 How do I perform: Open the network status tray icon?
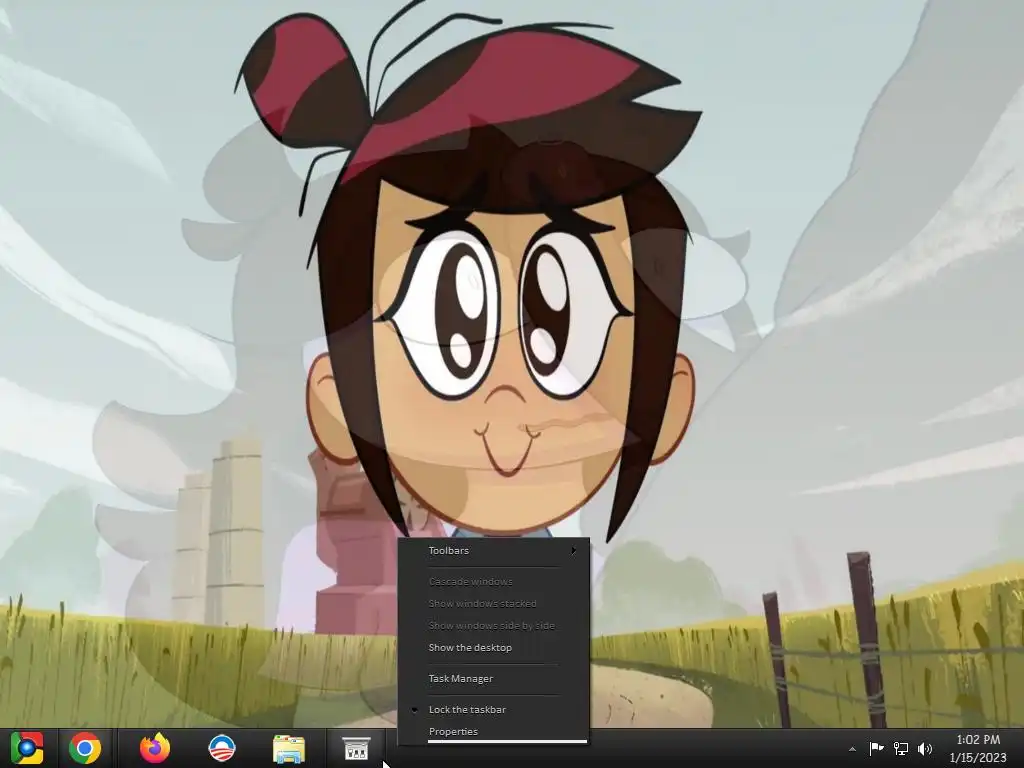pyautogui.click(x=901, y=748)
